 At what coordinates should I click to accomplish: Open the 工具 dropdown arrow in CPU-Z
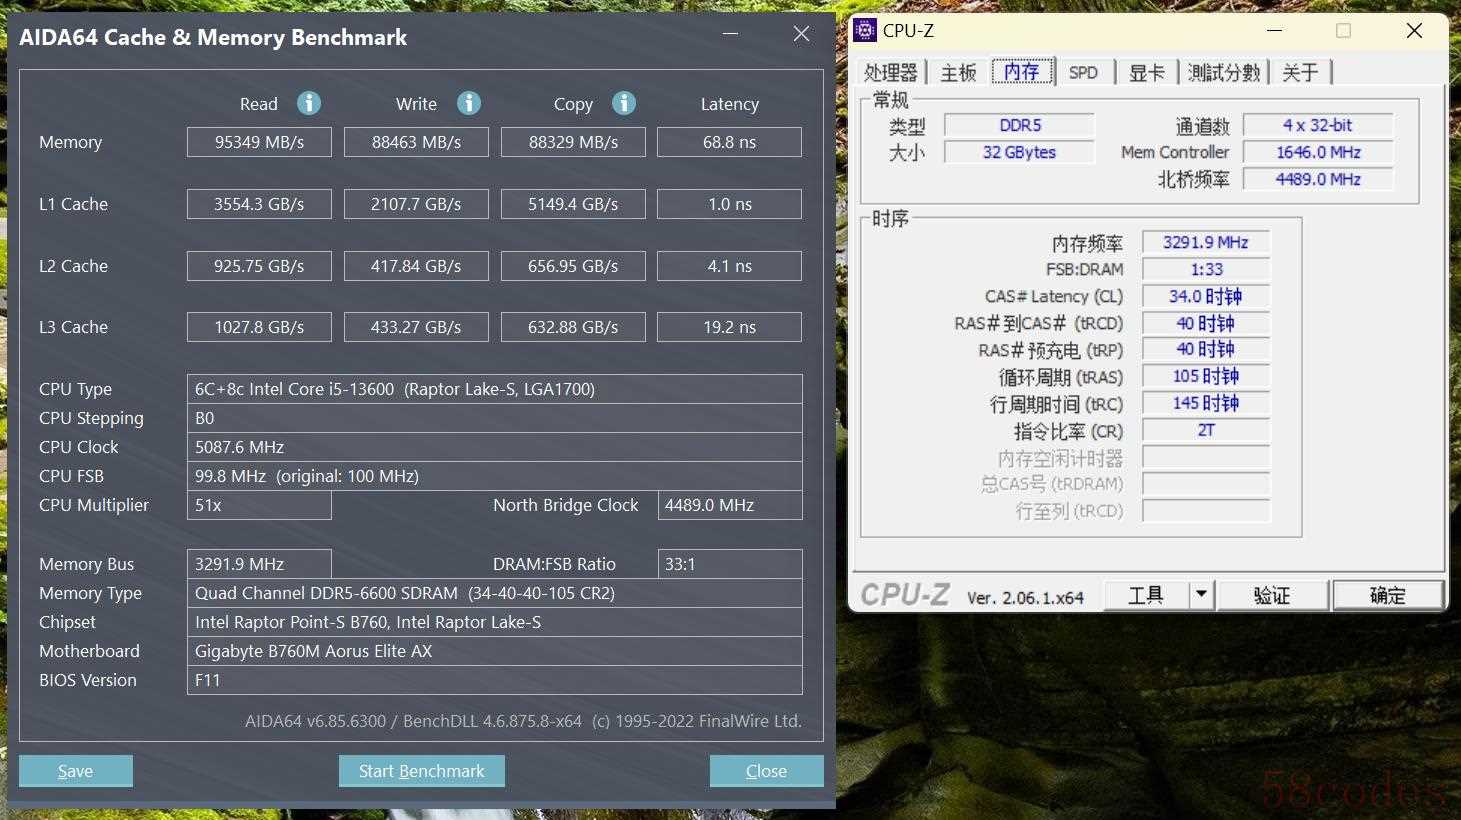(x=1201, y=595)
